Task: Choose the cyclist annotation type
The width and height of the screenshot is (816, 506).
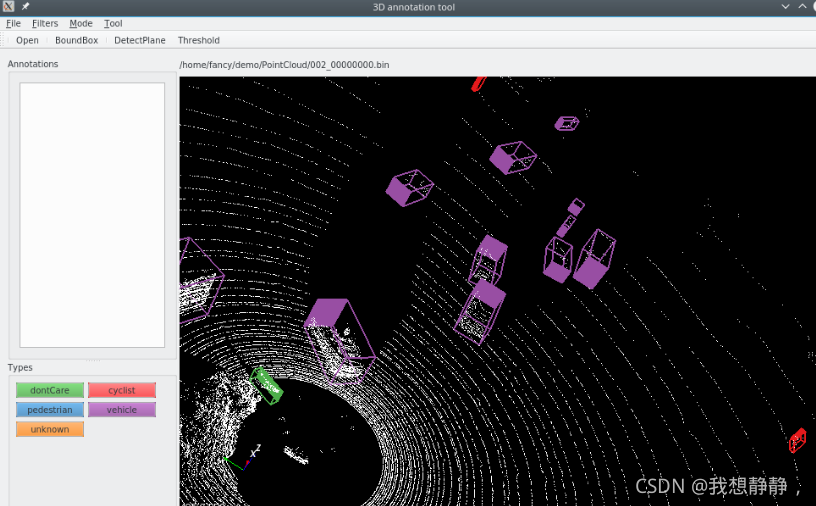Action: [122, 390]
